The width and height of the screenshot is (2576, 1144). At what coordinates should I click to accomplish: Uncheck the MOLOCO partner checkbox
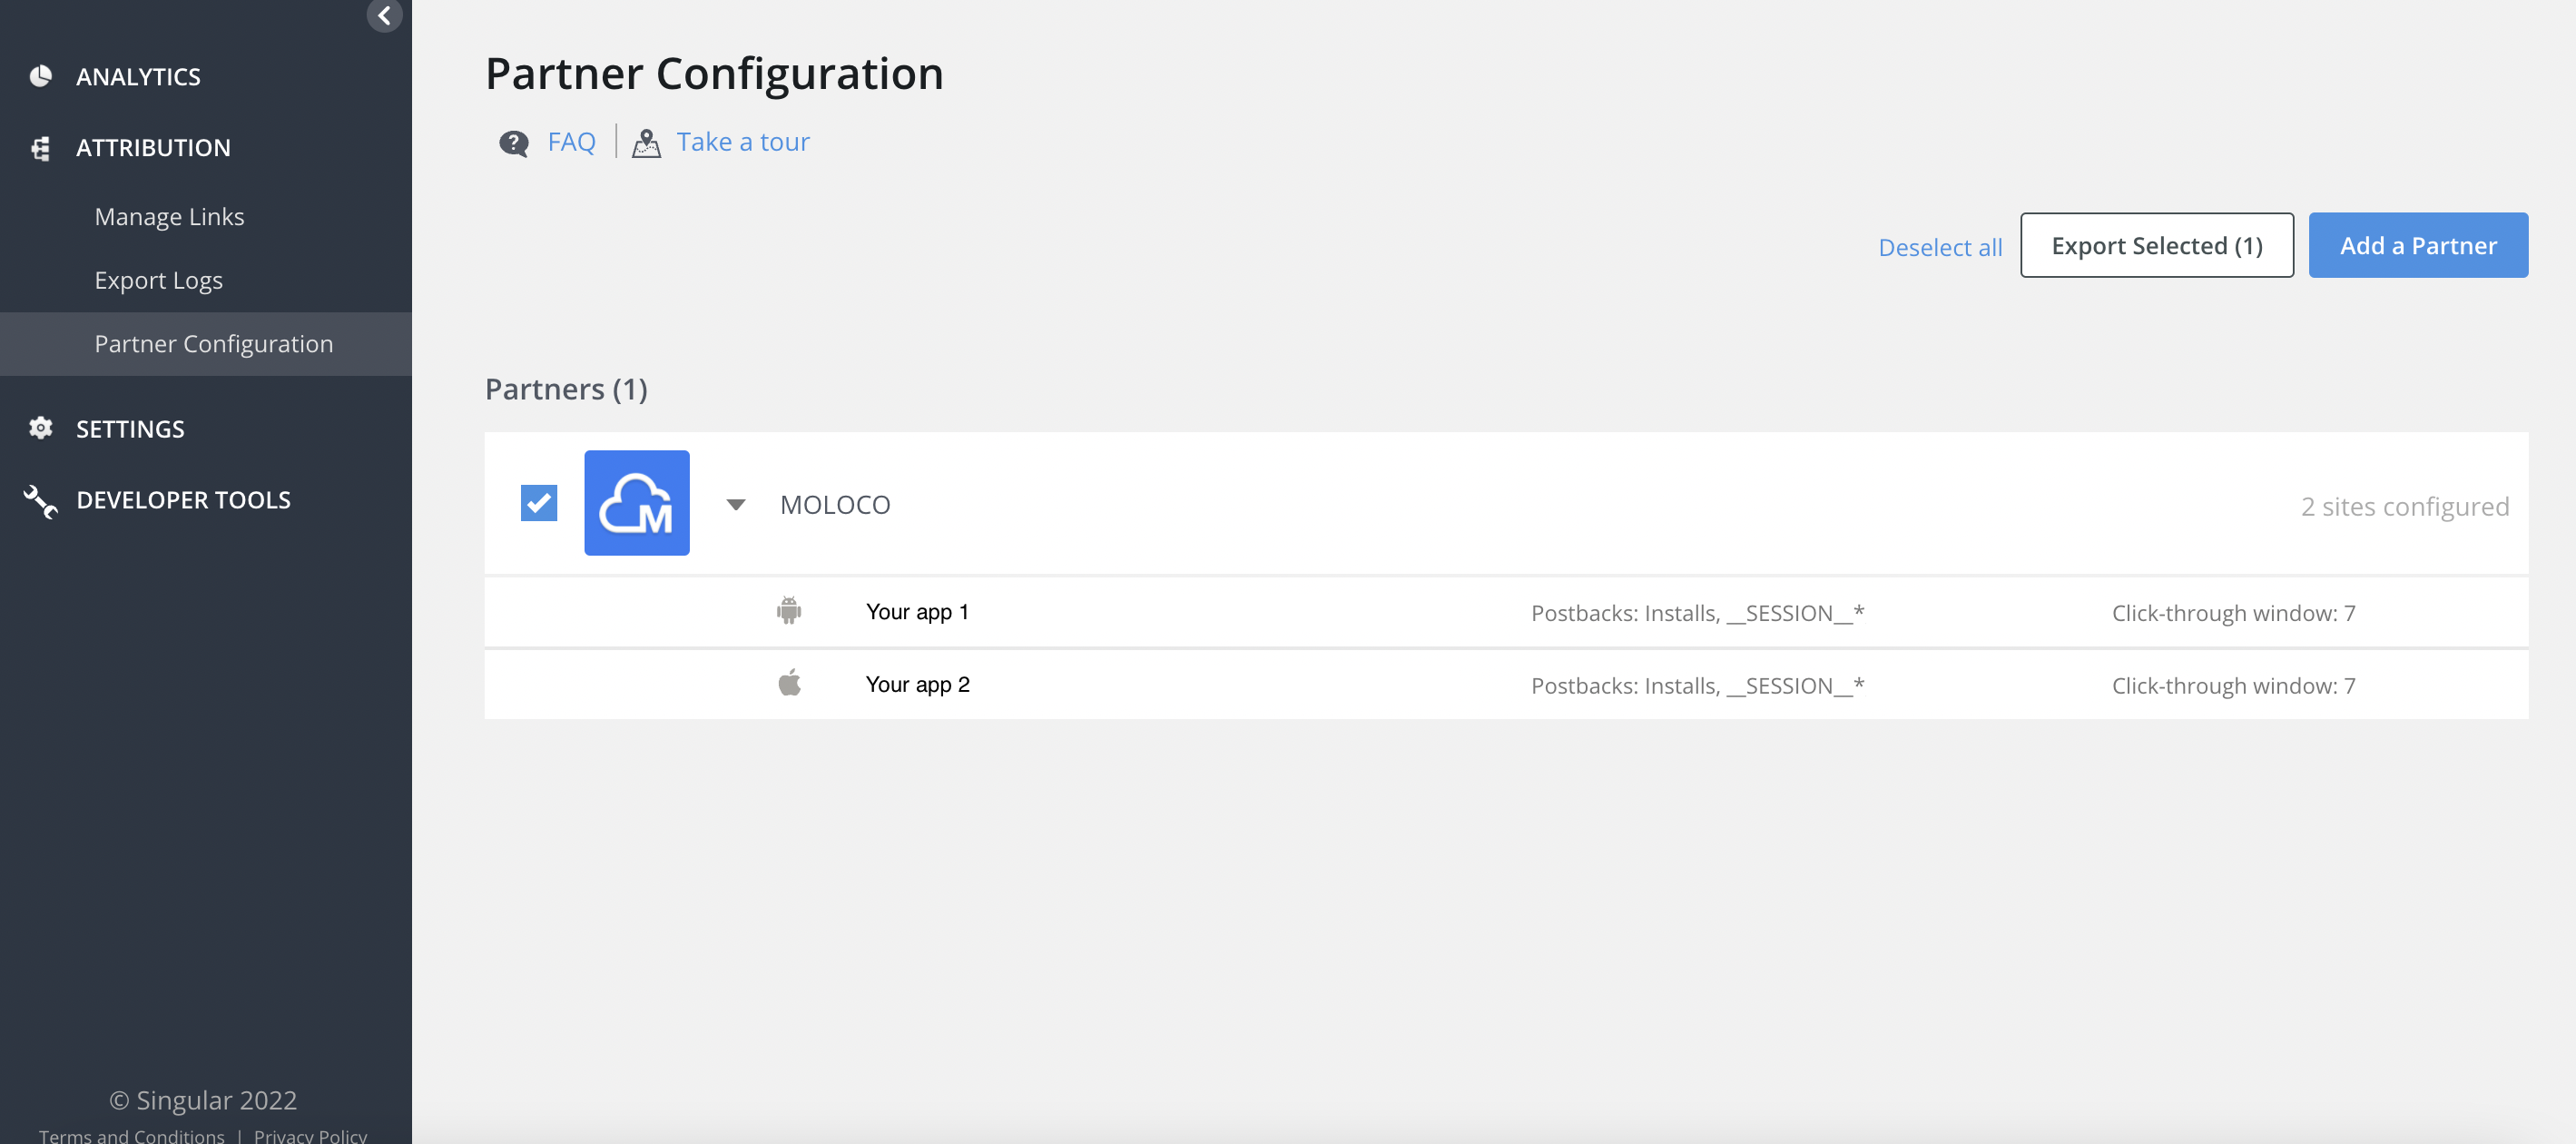[x=539, y=503]
